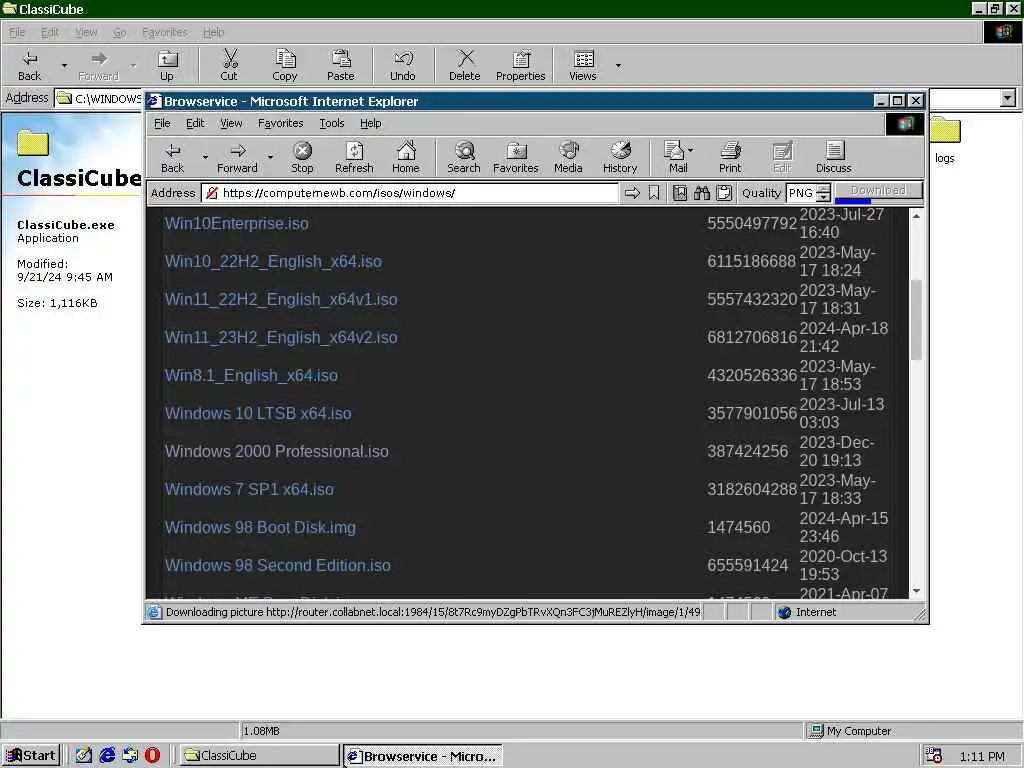Click the Internet Explorer address field
The height and width of the screenshot is (768, 1024).
[x=410, y=193]
